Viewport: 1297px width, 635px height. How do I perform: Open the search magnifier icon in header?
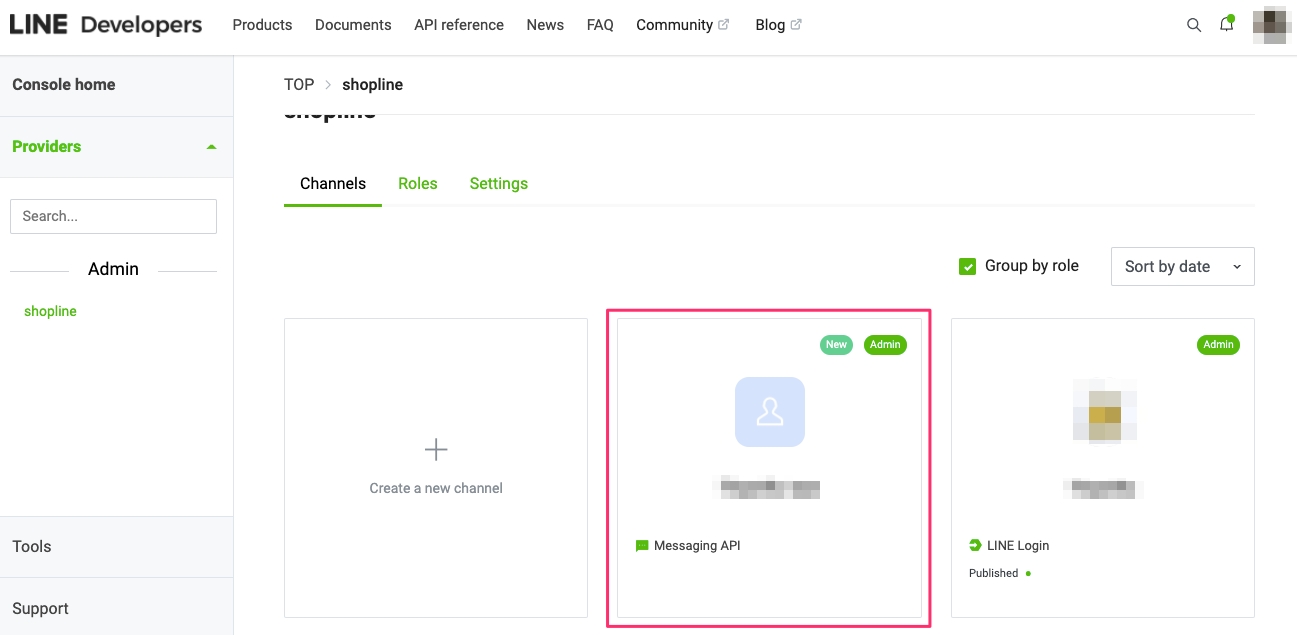(1193, 25)
